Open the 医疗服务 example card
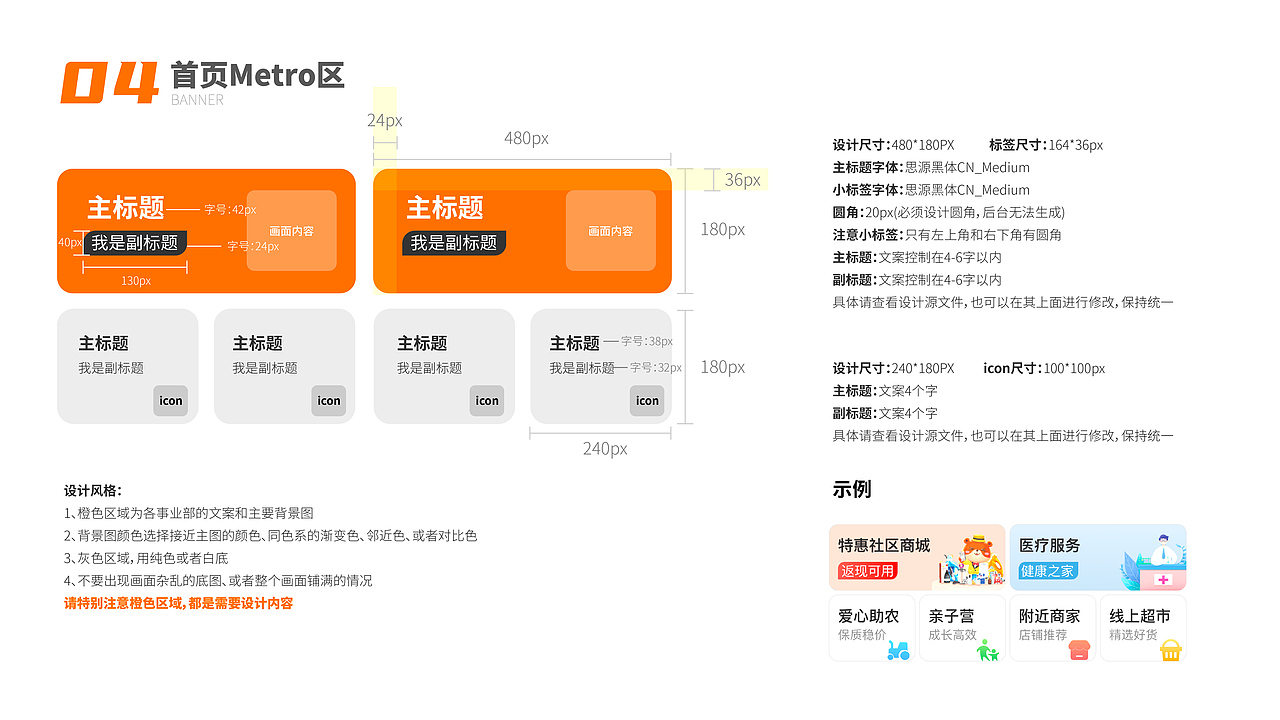This screenshot has width=1280, height=720. tap(1098, 557)
